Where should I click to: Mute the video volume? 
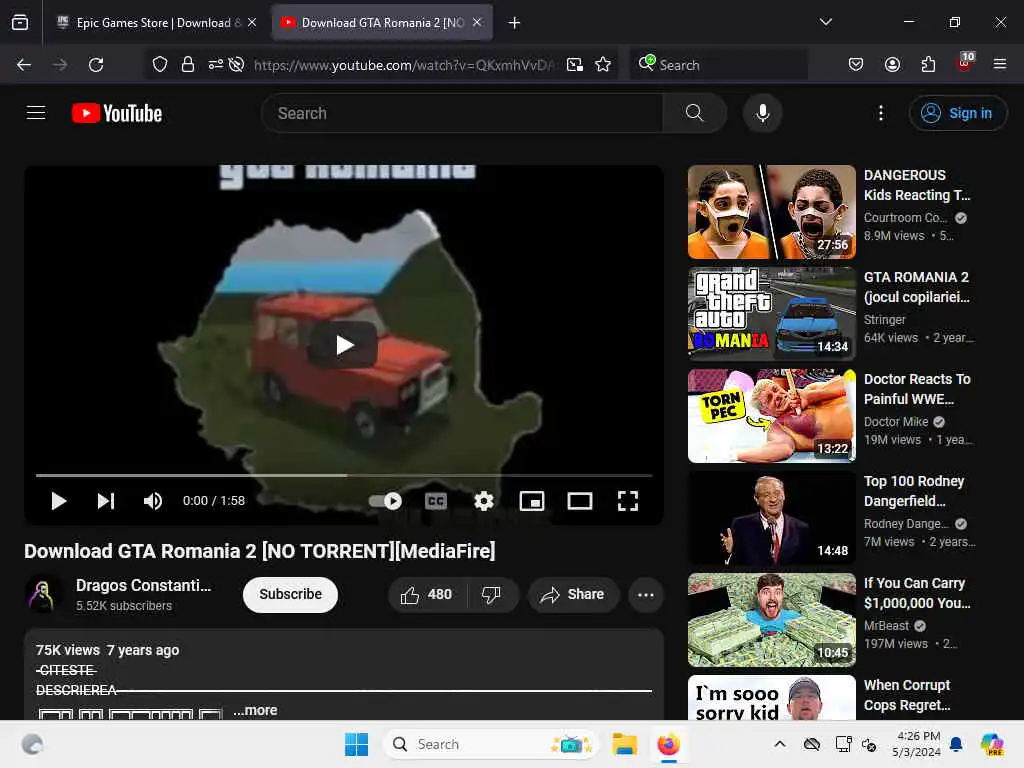click(x=153, y=501)
